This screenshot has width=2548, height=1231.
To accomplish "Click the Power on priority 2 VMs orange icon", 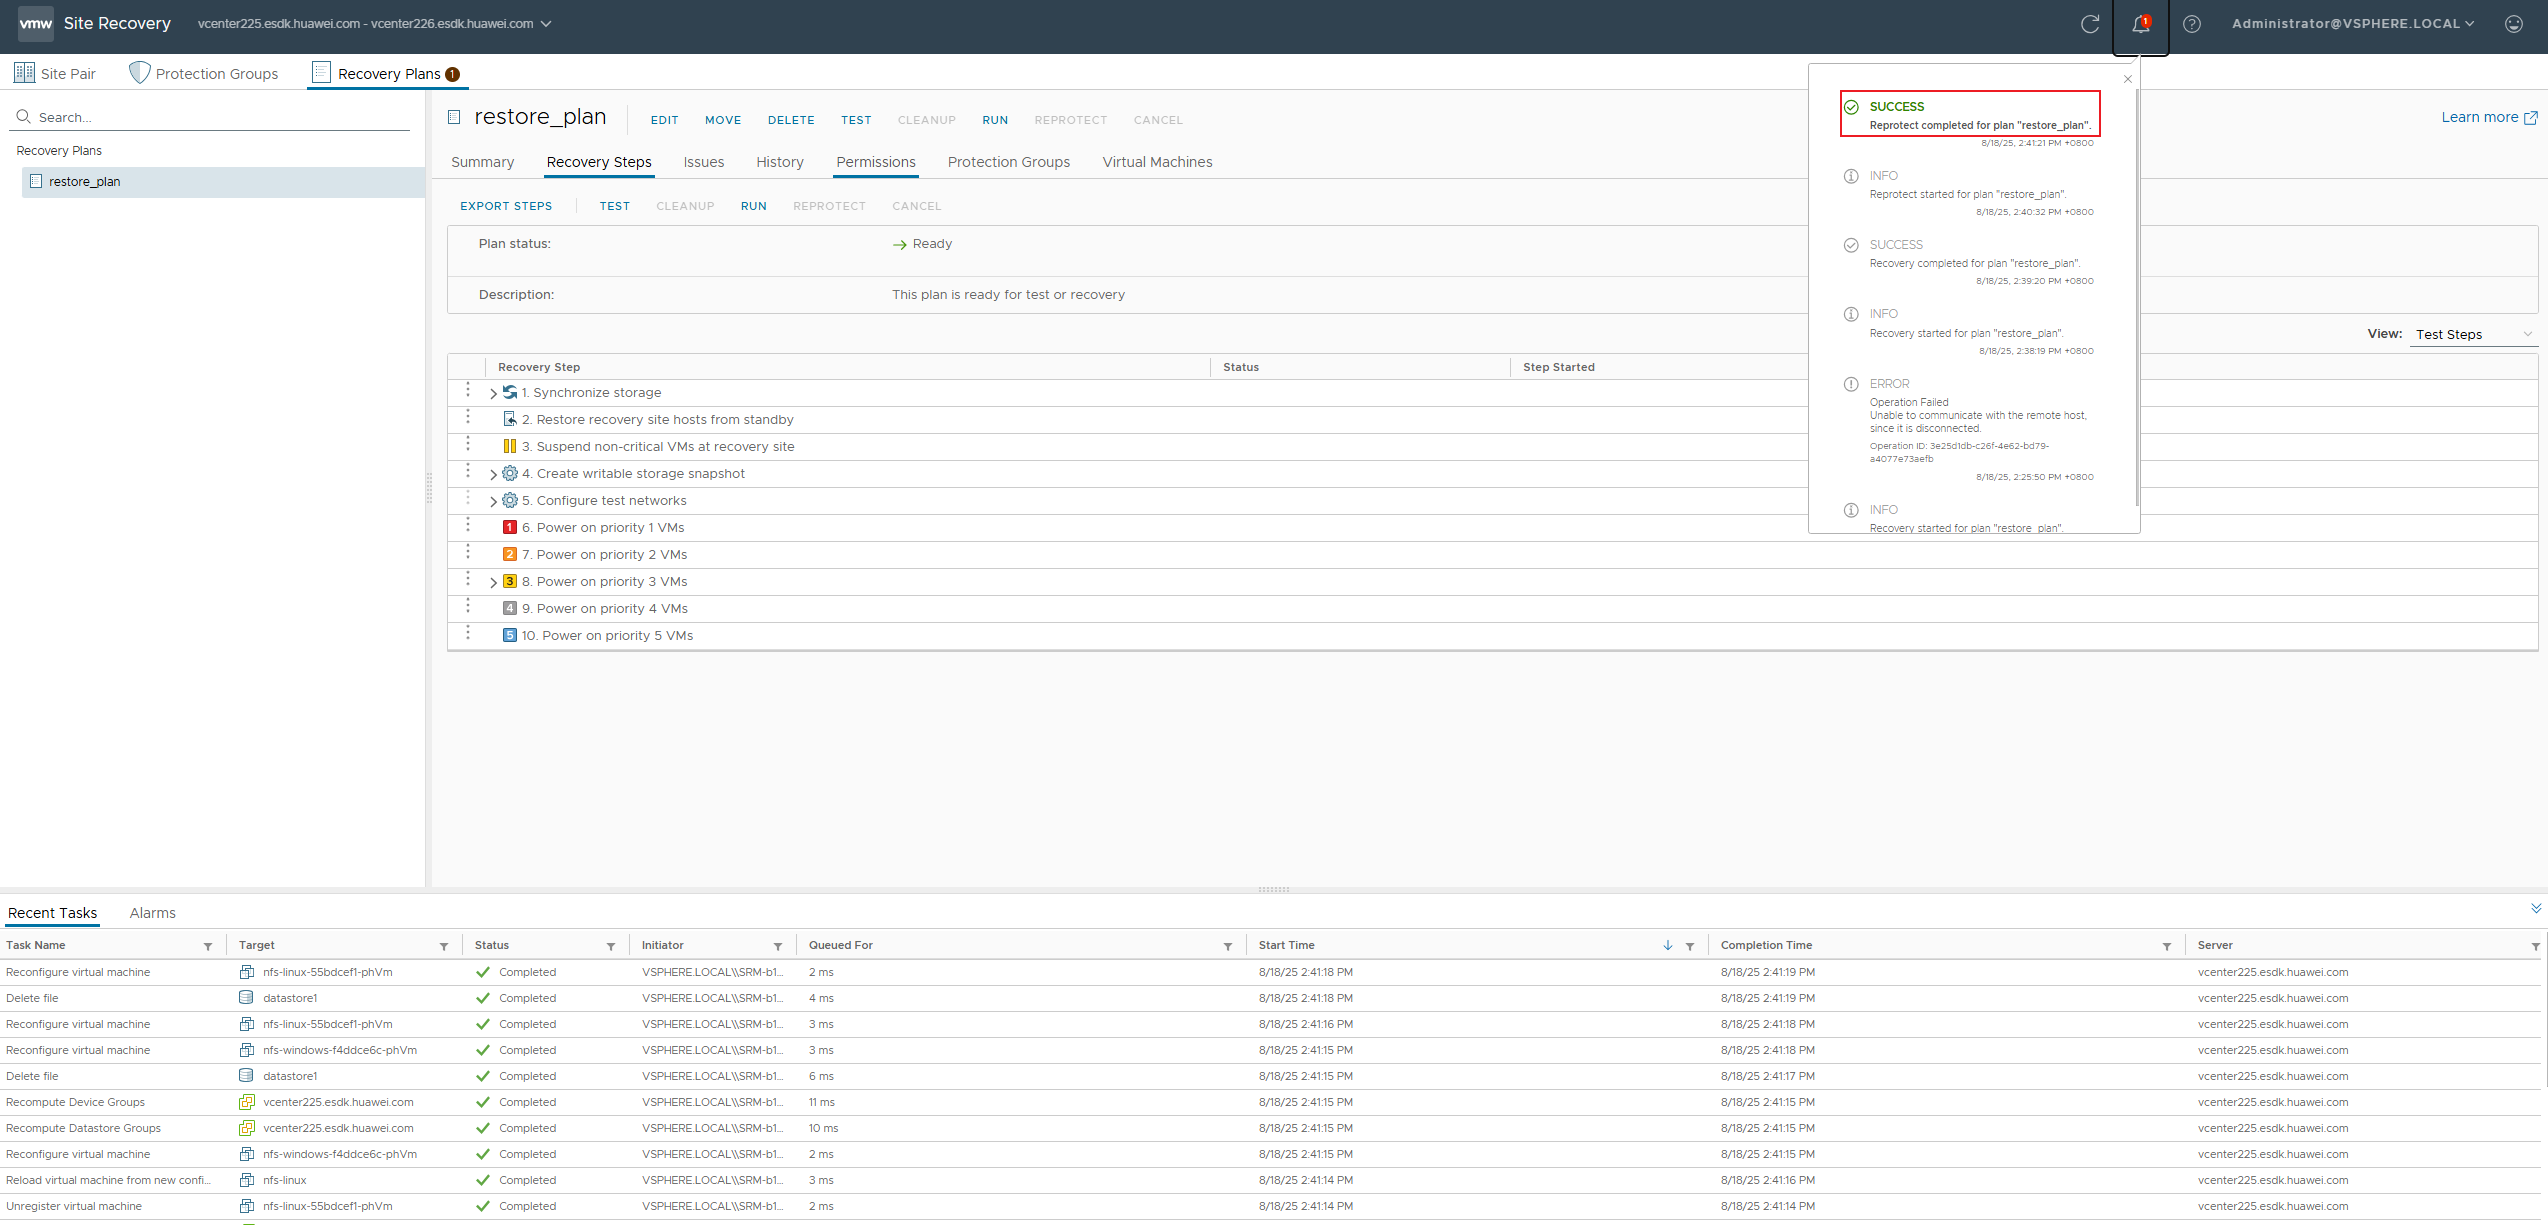I will point(510,555).
